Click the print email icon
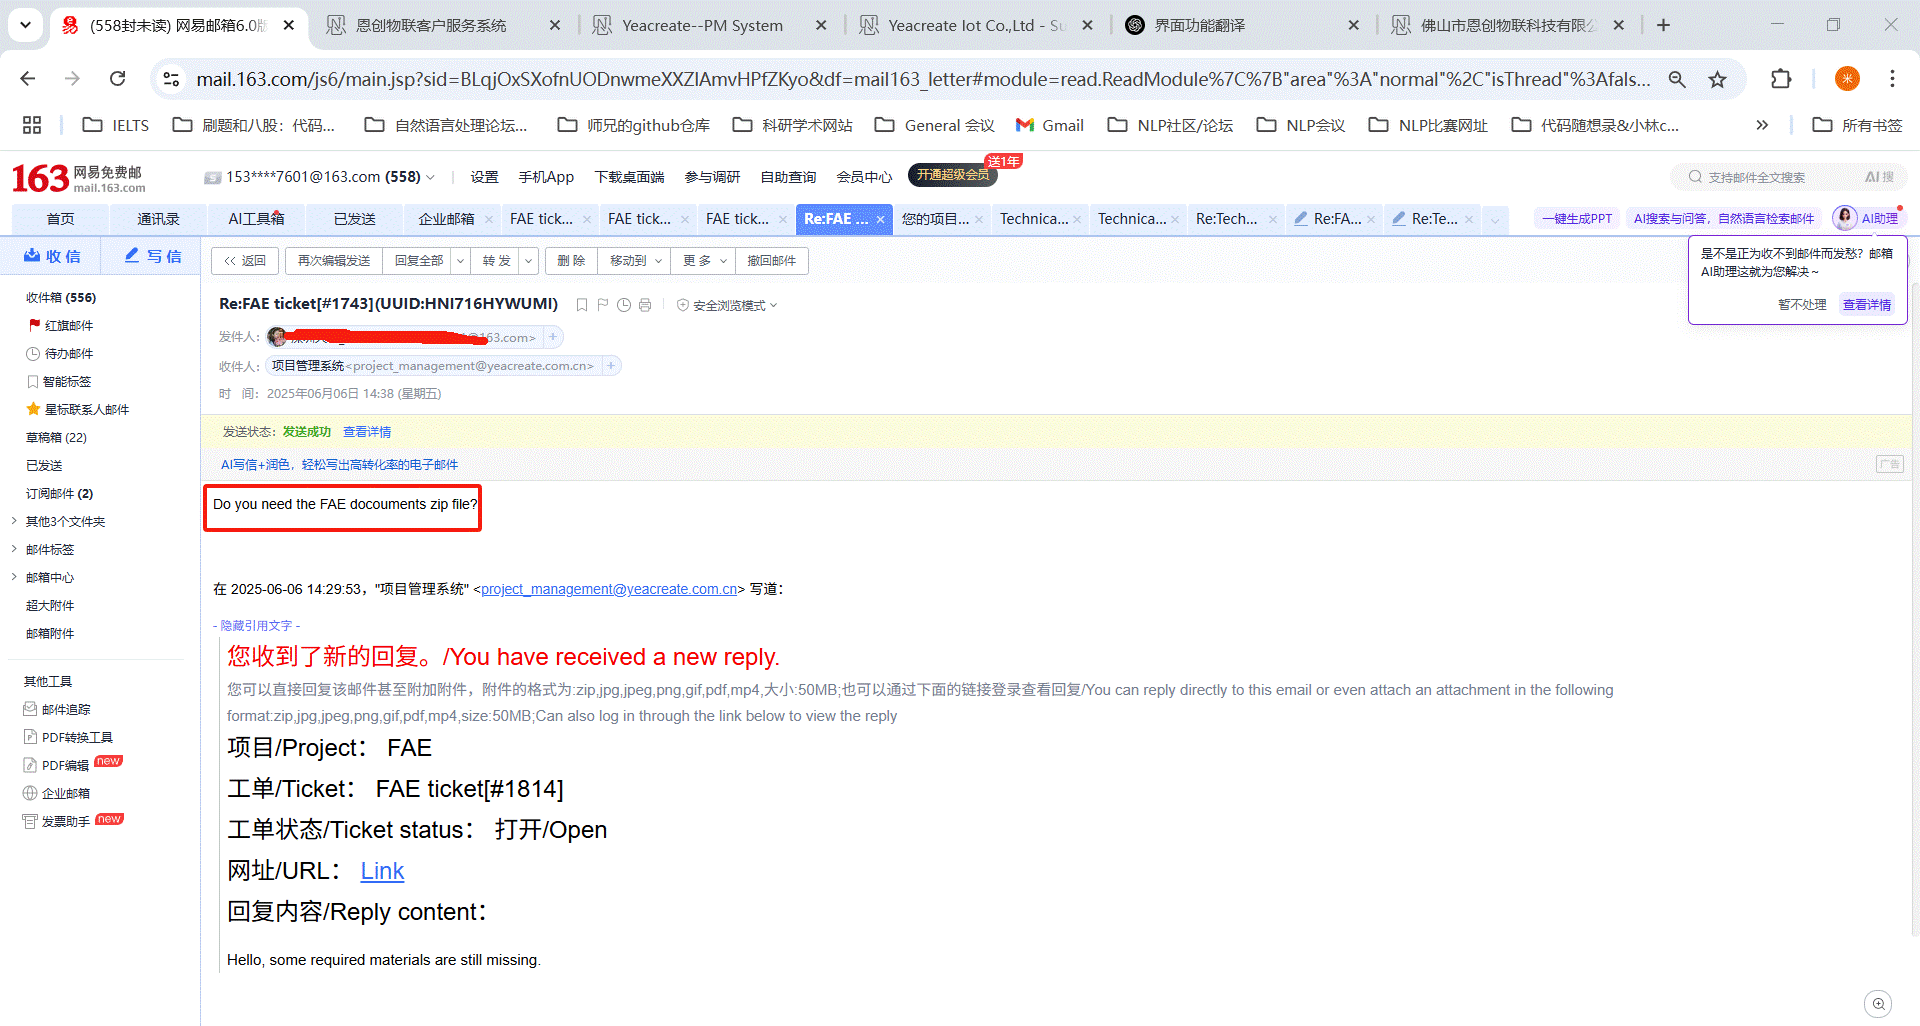Image resolution: width=1920 pixels, height=1026 pixels. [645, 305]
